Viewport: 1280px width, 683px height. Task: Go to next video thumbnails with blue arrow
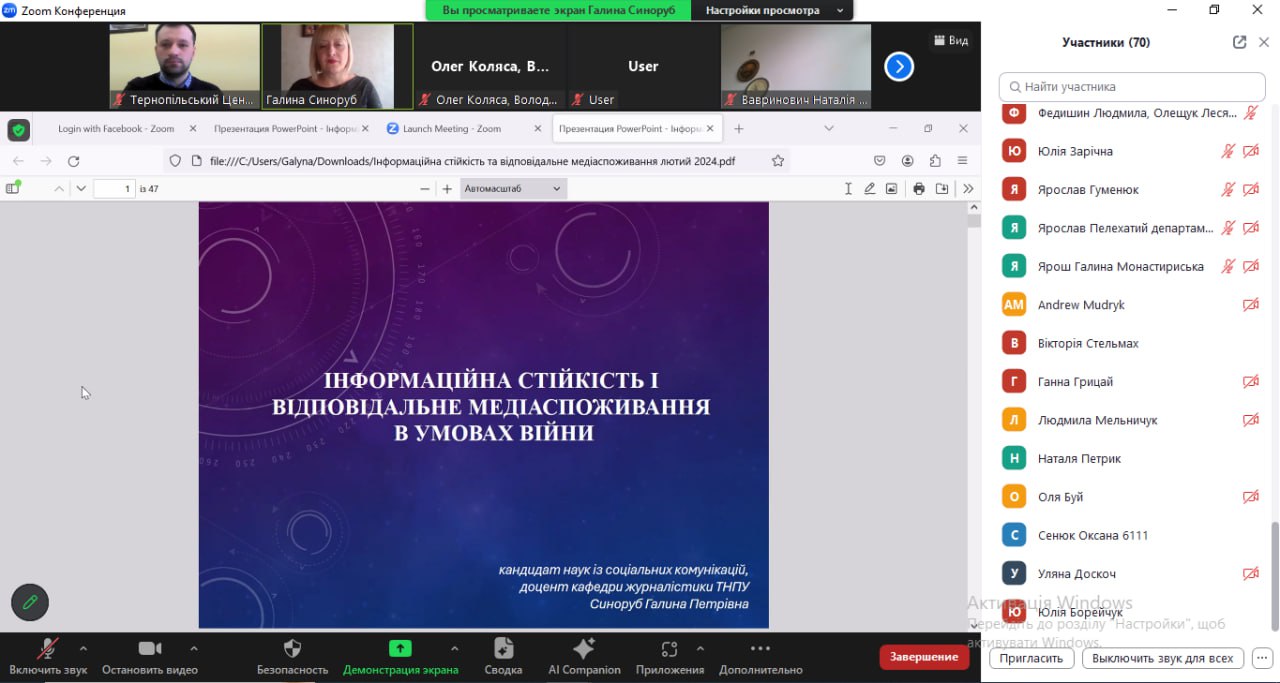[x=899, y=67]
